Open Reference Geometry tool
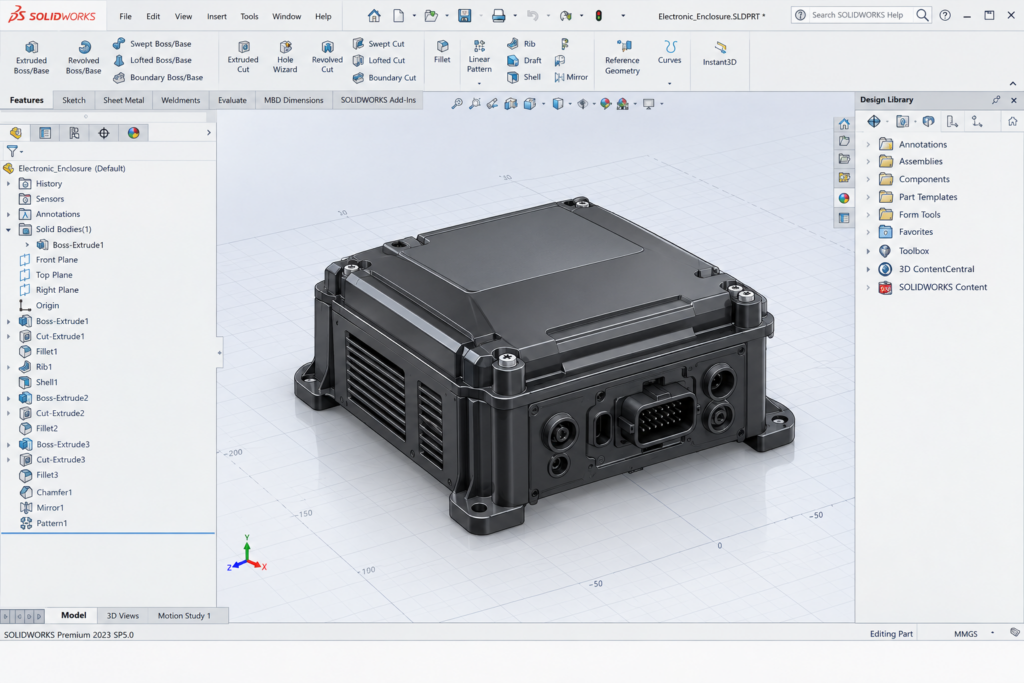The width and height of the screenshot is (1024, 683). [622, 57]
